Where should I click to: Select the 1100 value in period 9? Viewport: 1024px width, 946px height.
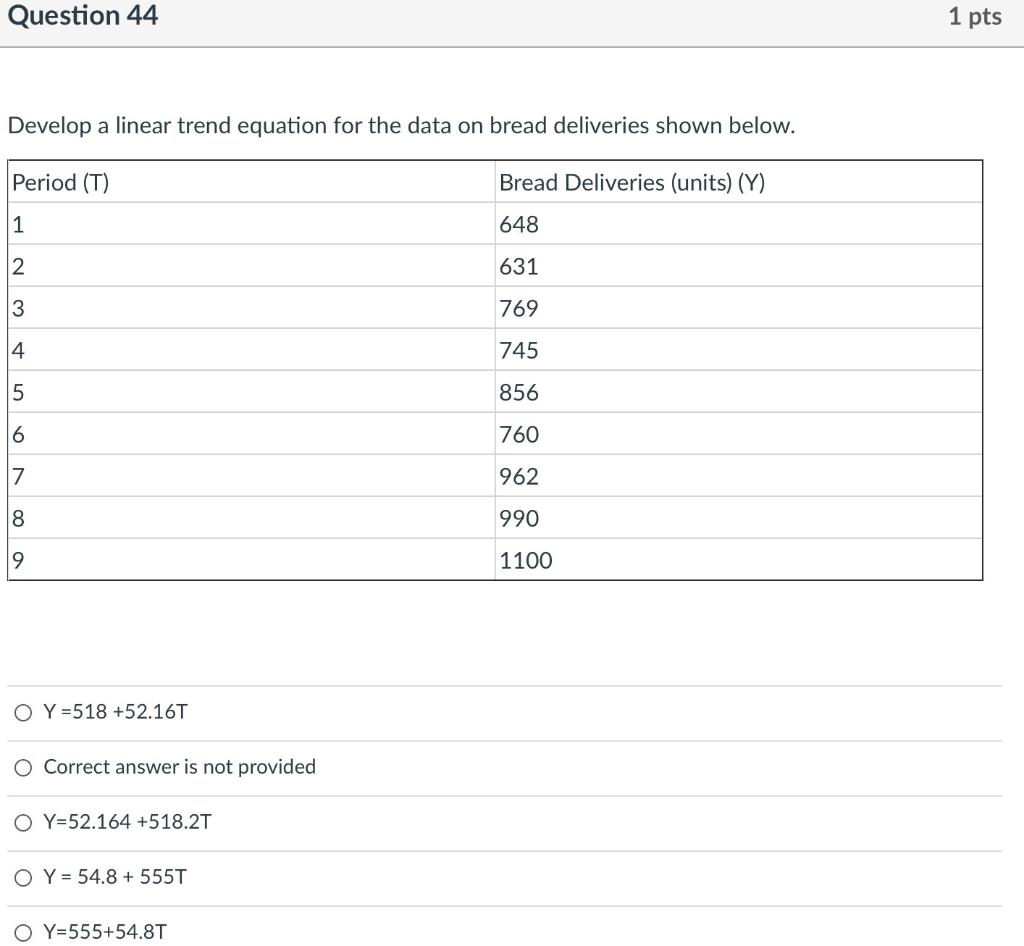point(524,560)
